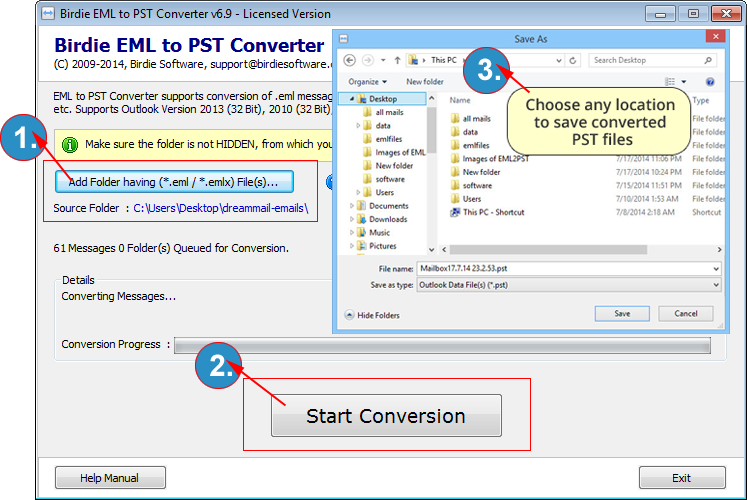Viewport: 747px width, 500px height.
Task: Select 'all mails' in the navigation tree
Action: click(389, 112)
